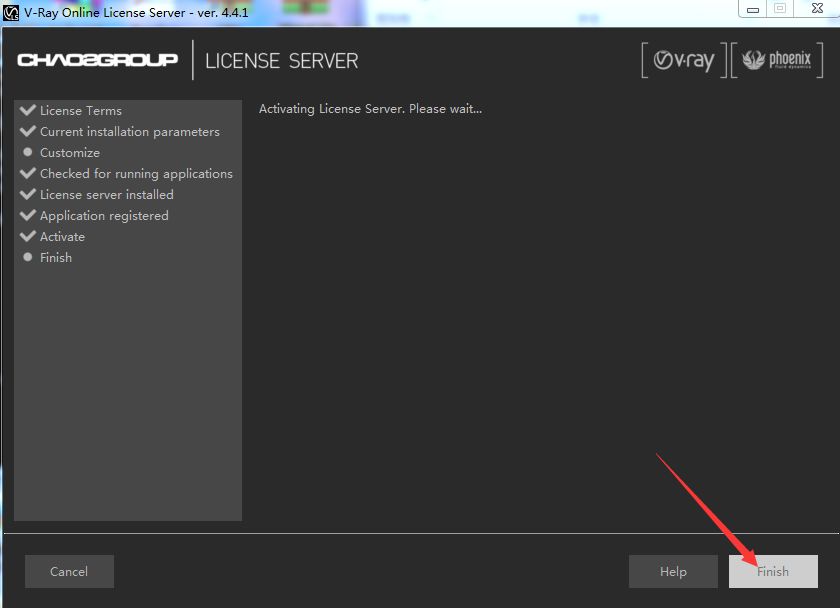Click the License Terms checkmark icon

pos(27,110)
